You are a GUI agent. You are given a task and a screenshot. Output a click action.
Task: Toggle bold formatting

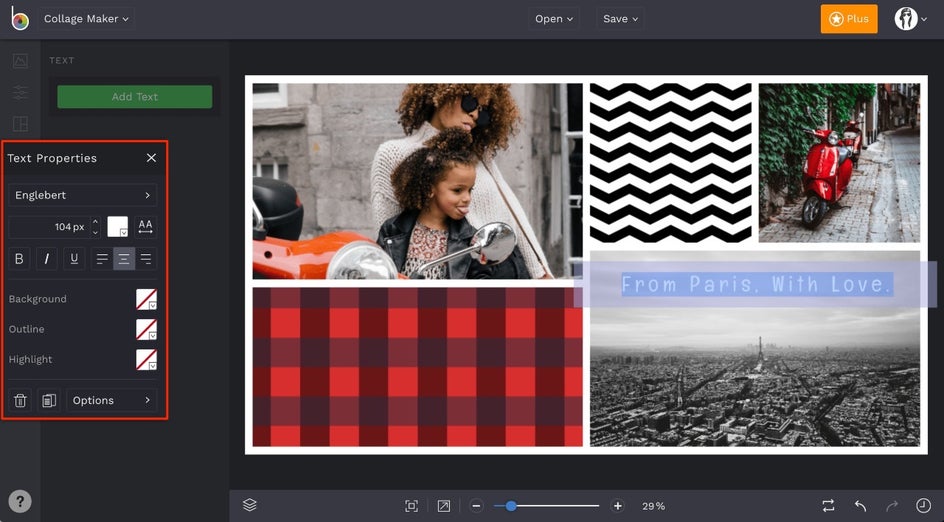pyautogui.click(x=19, y=259)
